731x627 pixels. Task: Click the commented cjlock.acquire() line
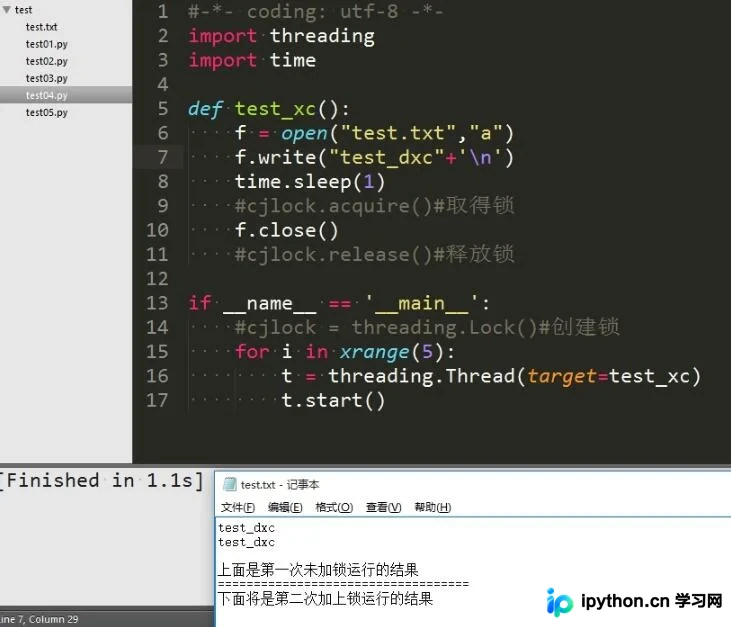[374, 206]
